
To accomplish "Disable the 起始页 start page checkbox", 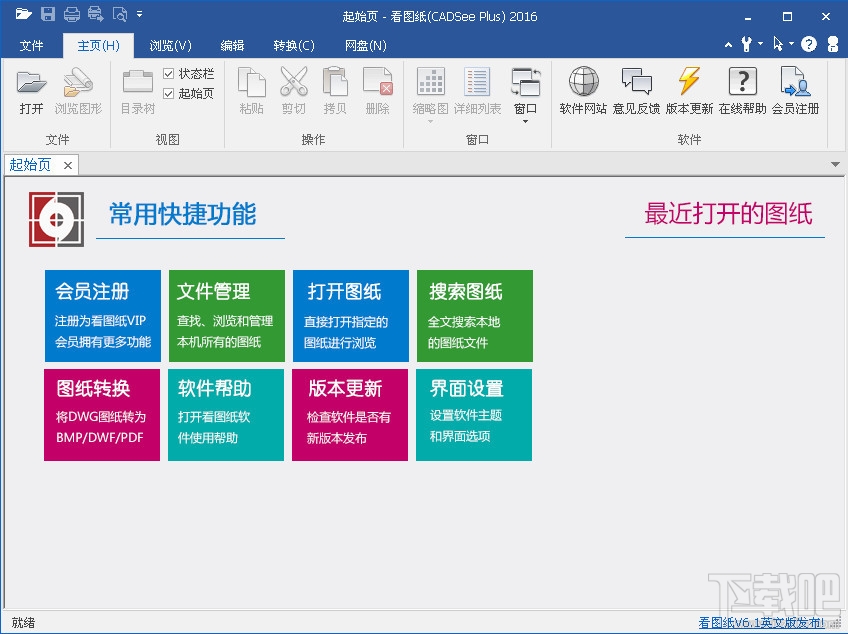I will point(170,91).
